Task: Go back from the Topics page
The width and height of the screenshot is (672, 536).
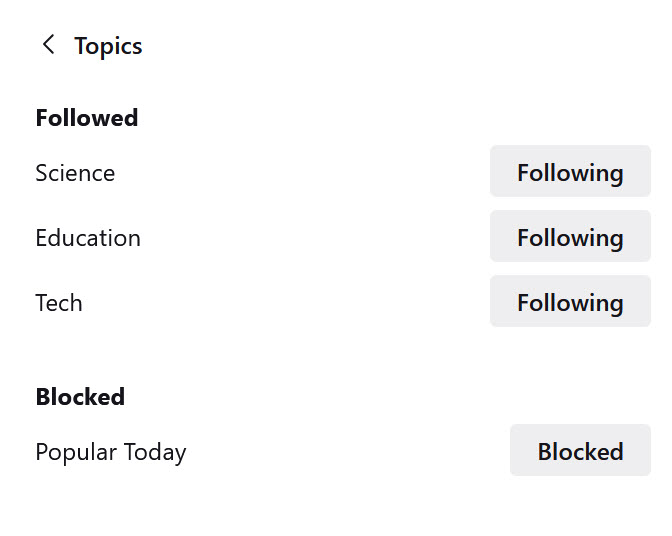Action: (x=48, y=45)
